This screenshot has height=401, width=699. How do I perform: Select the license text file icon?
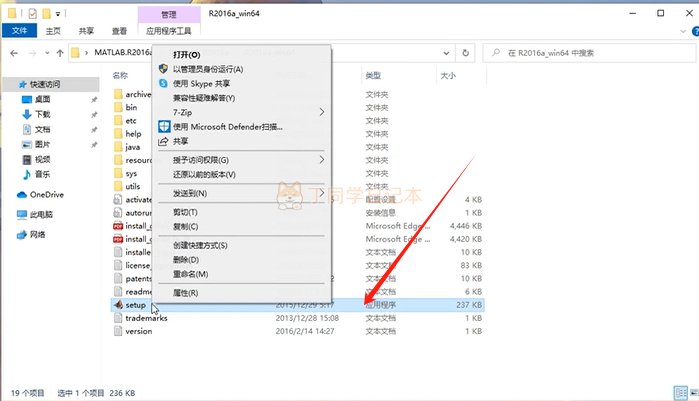pos(118,266)
